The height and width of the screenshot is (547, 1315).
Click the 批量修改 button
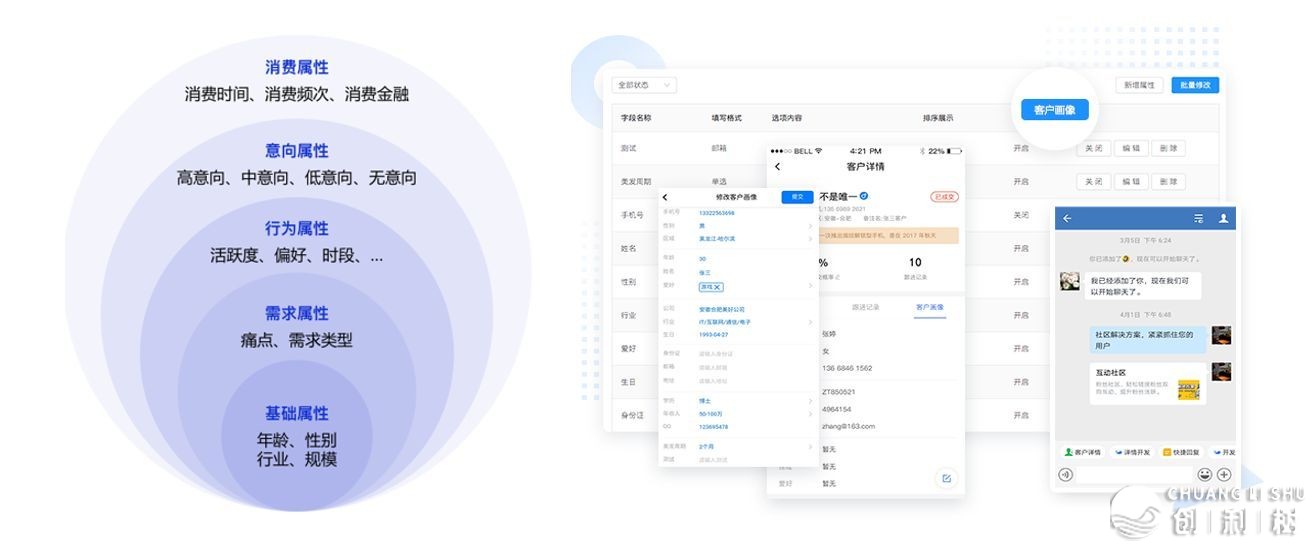click(1195, 85)
